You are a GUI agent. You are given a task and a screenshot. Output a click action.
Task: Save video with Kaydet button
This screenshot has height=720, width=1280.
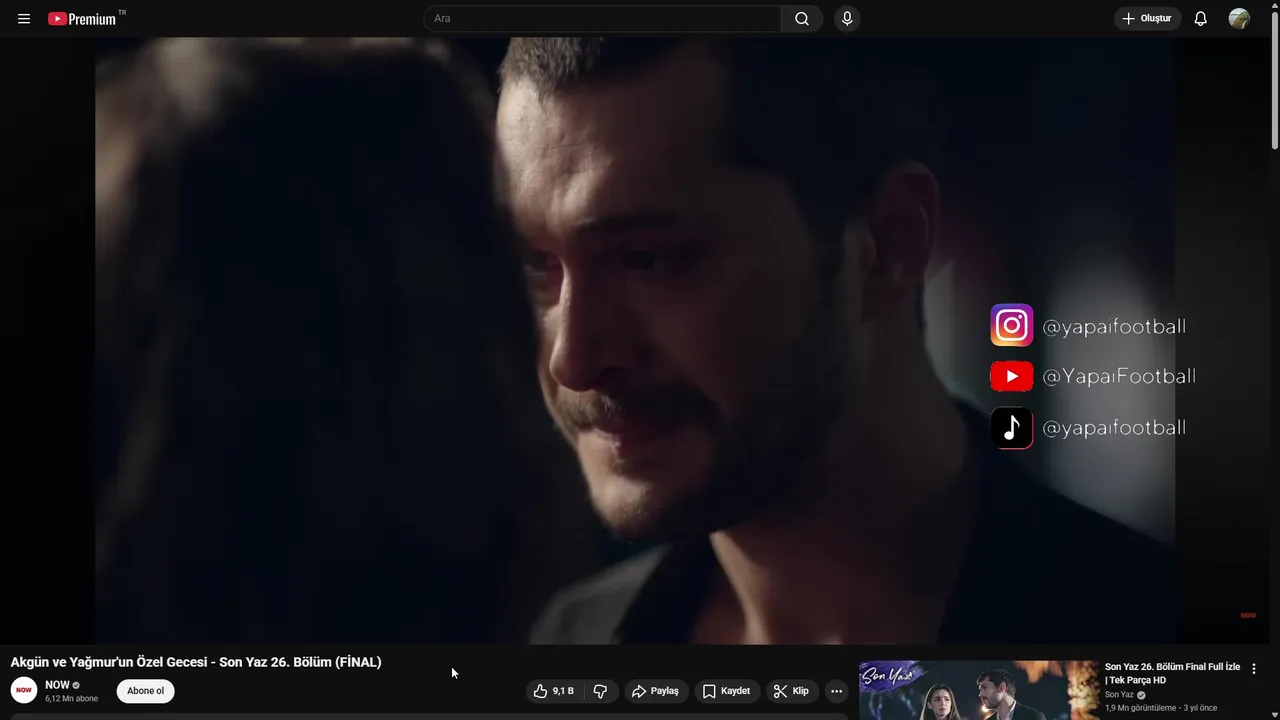coord(727,691)
